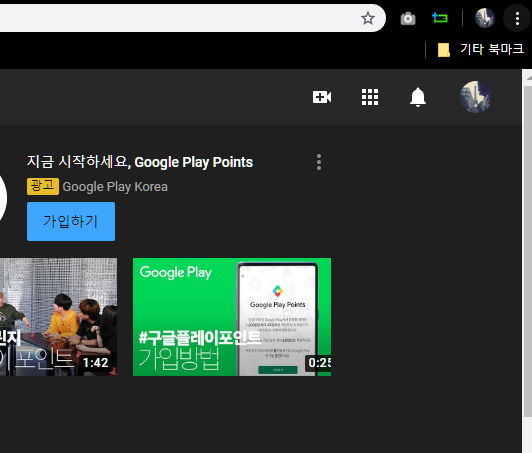Click the page's vertical scrollbar
The height and width of the screenshot is (453, 532).
pyautogui.click(x=528, y=251)
